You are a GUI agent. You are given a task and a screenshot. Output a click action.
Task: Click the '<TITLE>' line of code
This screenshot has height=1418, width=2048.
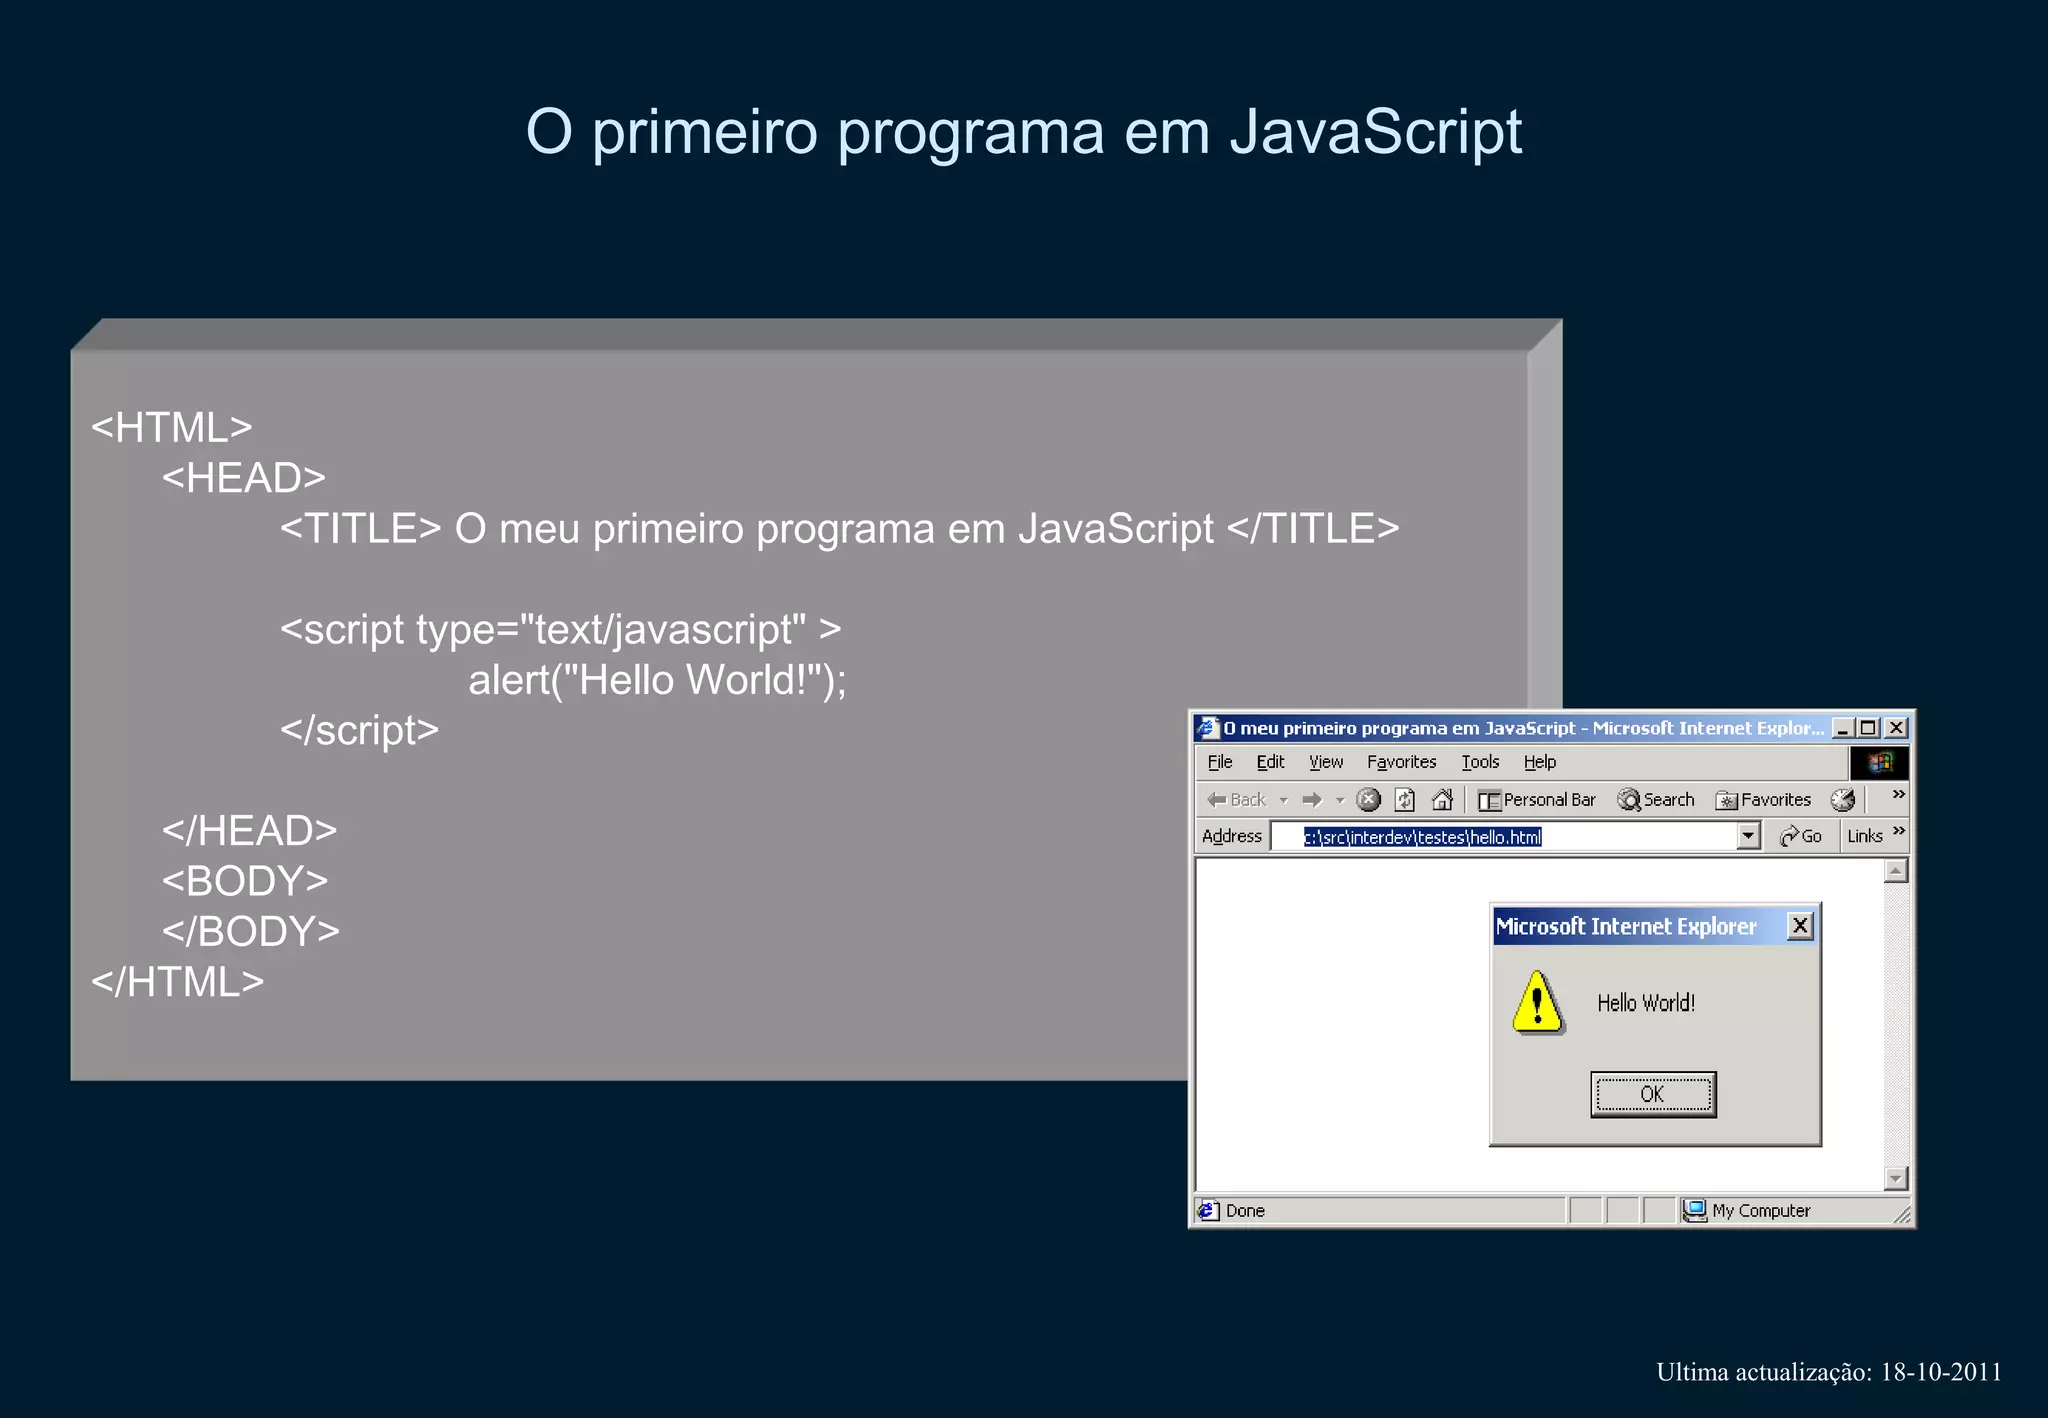click(840, 529)
